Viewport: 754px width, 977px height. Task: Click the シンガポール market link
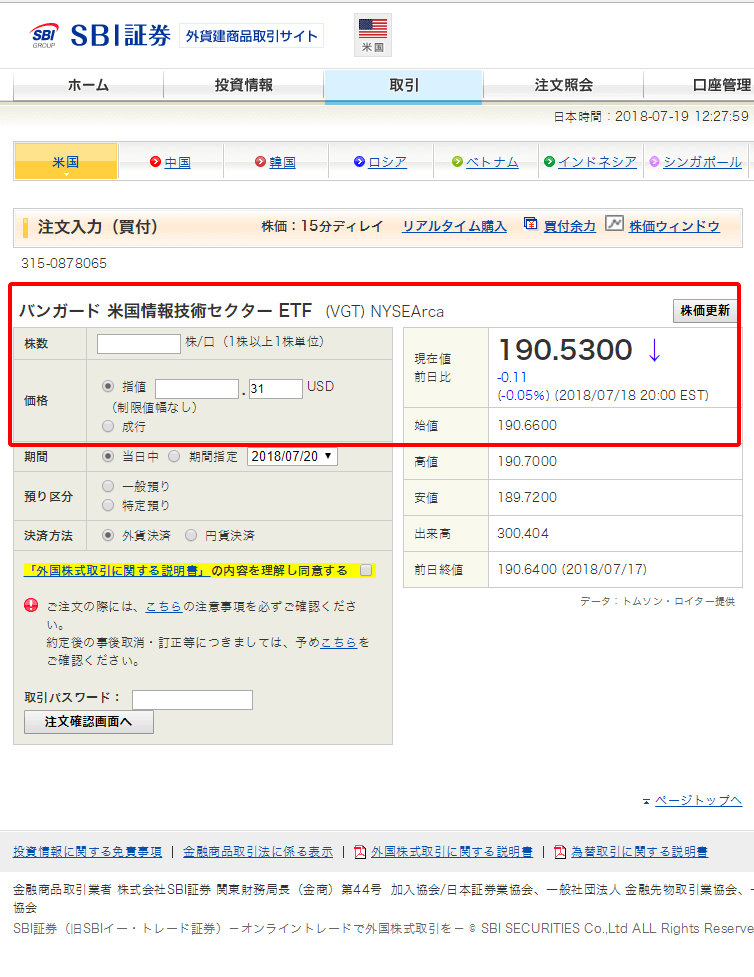(x=702, y=163)
